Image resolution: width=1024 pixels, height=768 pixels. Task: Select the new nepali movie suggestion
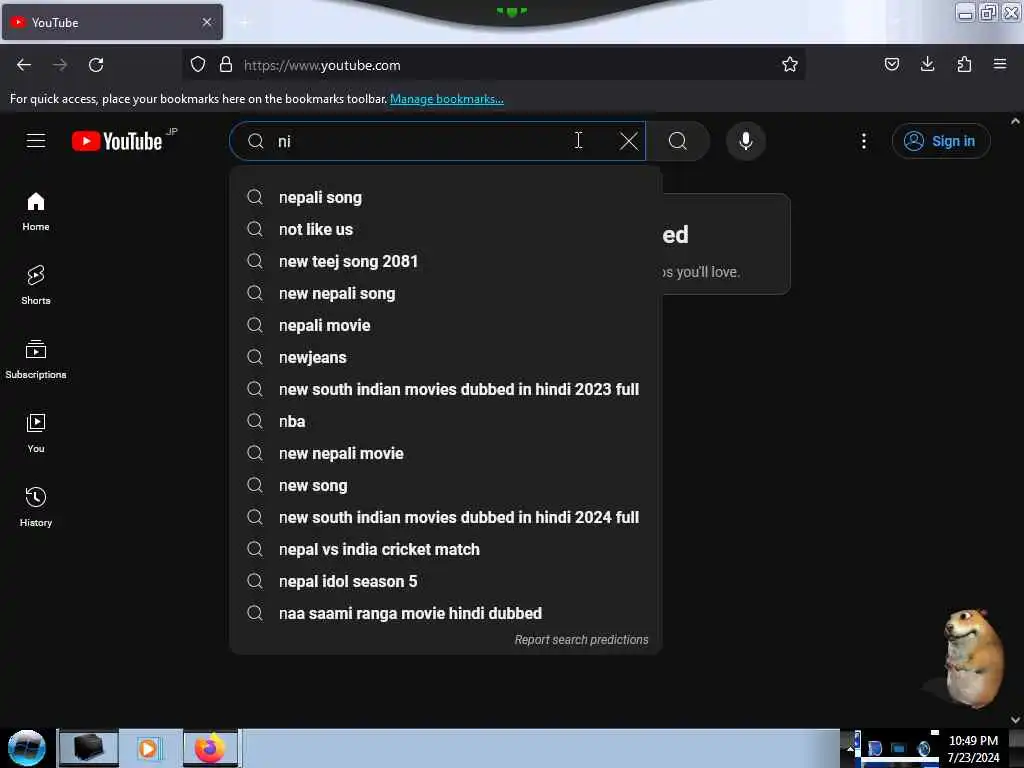(x=445, y=453)
